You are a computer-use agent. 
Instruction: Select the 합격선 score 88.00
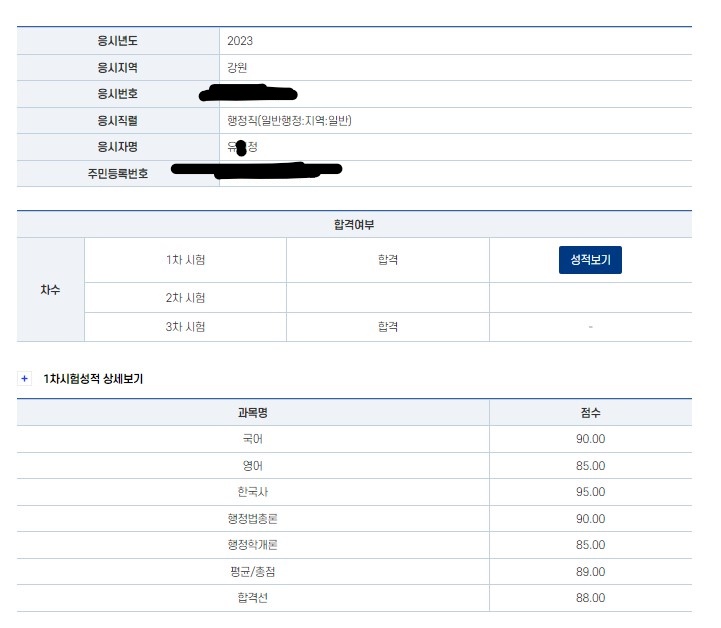click(590, 598)
